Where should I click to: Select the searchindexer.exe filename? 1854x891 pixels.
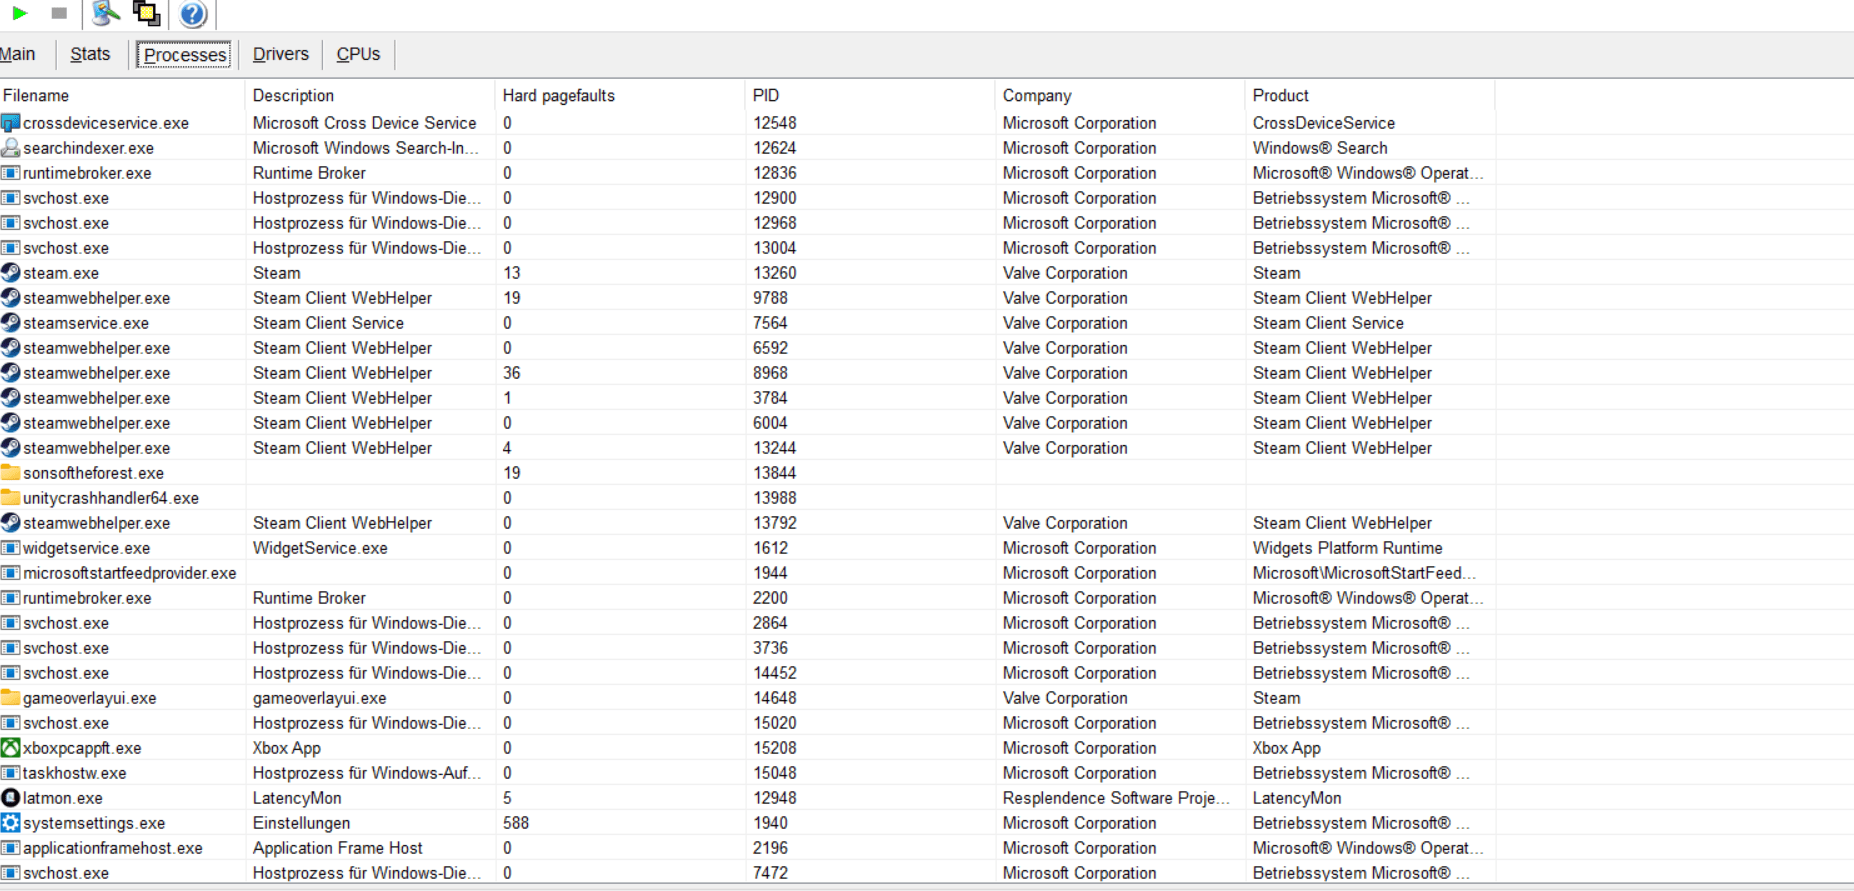(89, 148)
